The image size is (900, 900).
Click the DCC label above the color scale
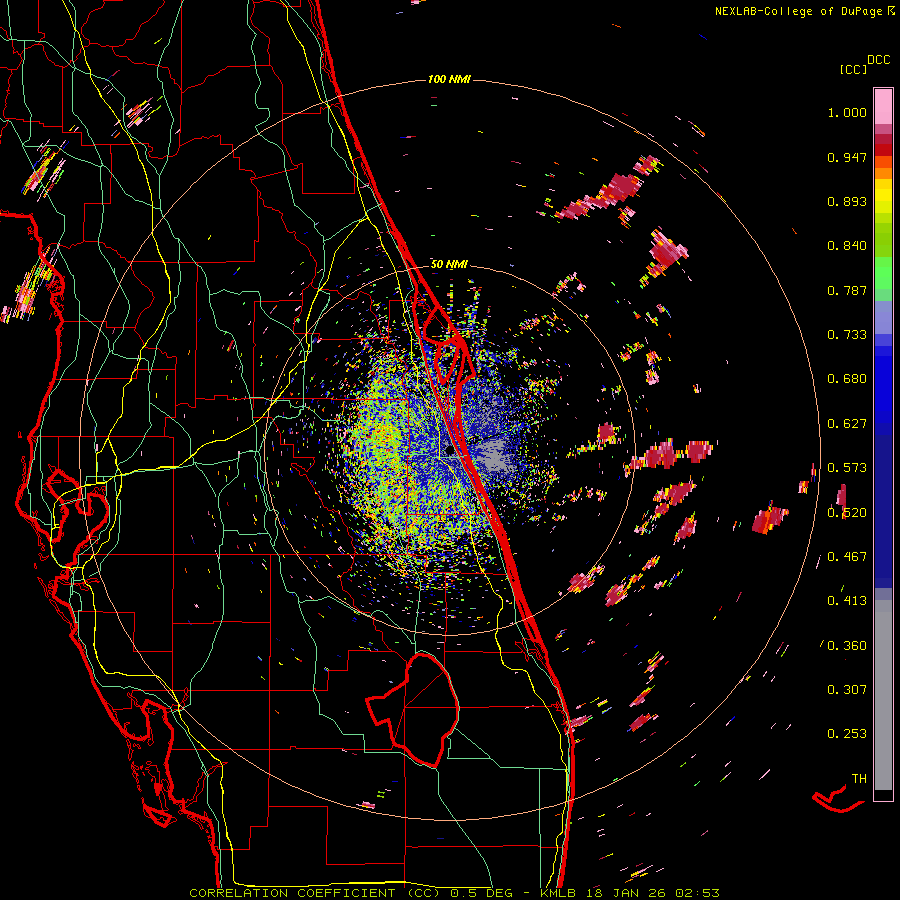pos(879,60)
